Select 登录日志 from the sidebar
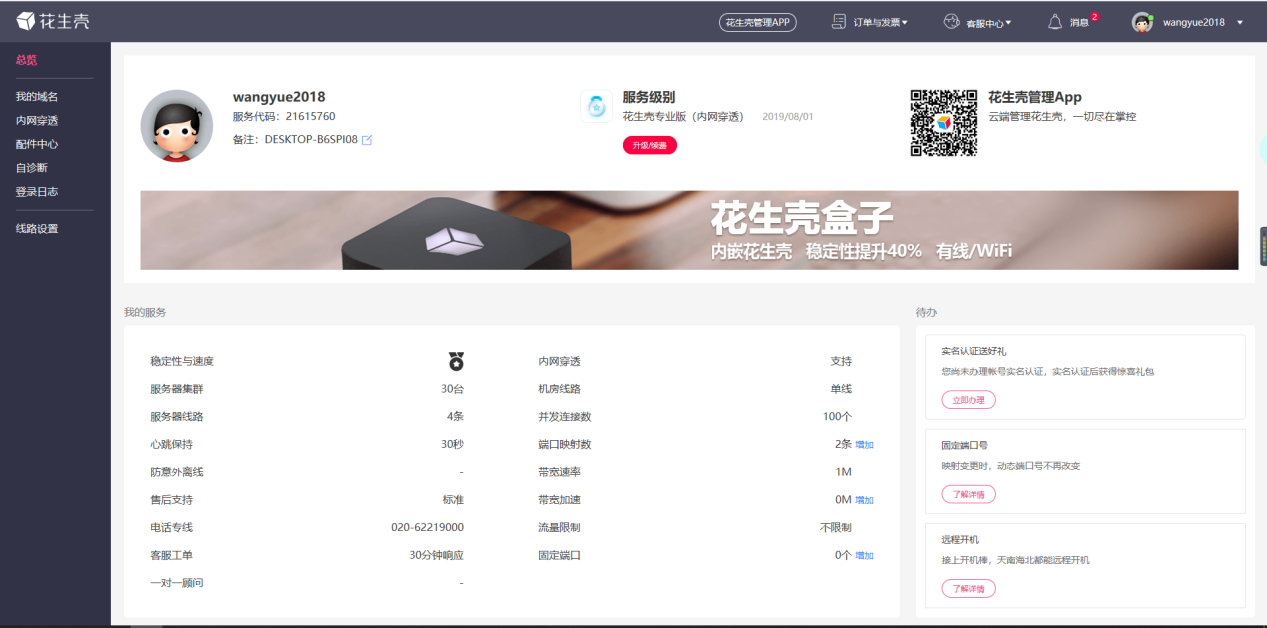 (x=37, y=191)
